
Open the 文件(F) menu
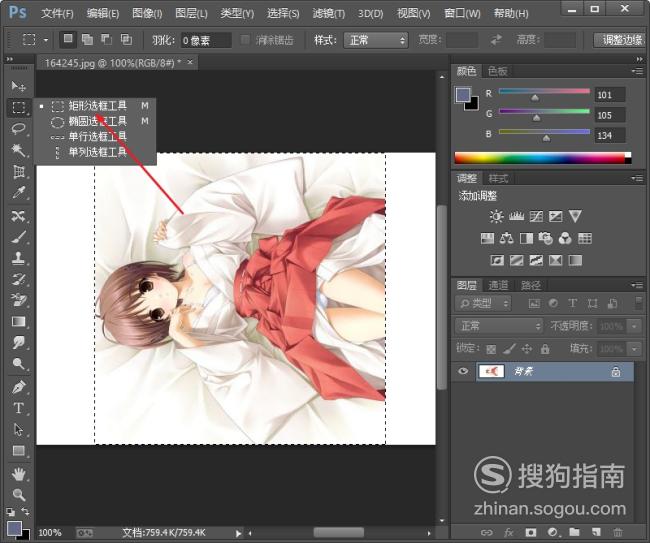(x=57, y=13)
